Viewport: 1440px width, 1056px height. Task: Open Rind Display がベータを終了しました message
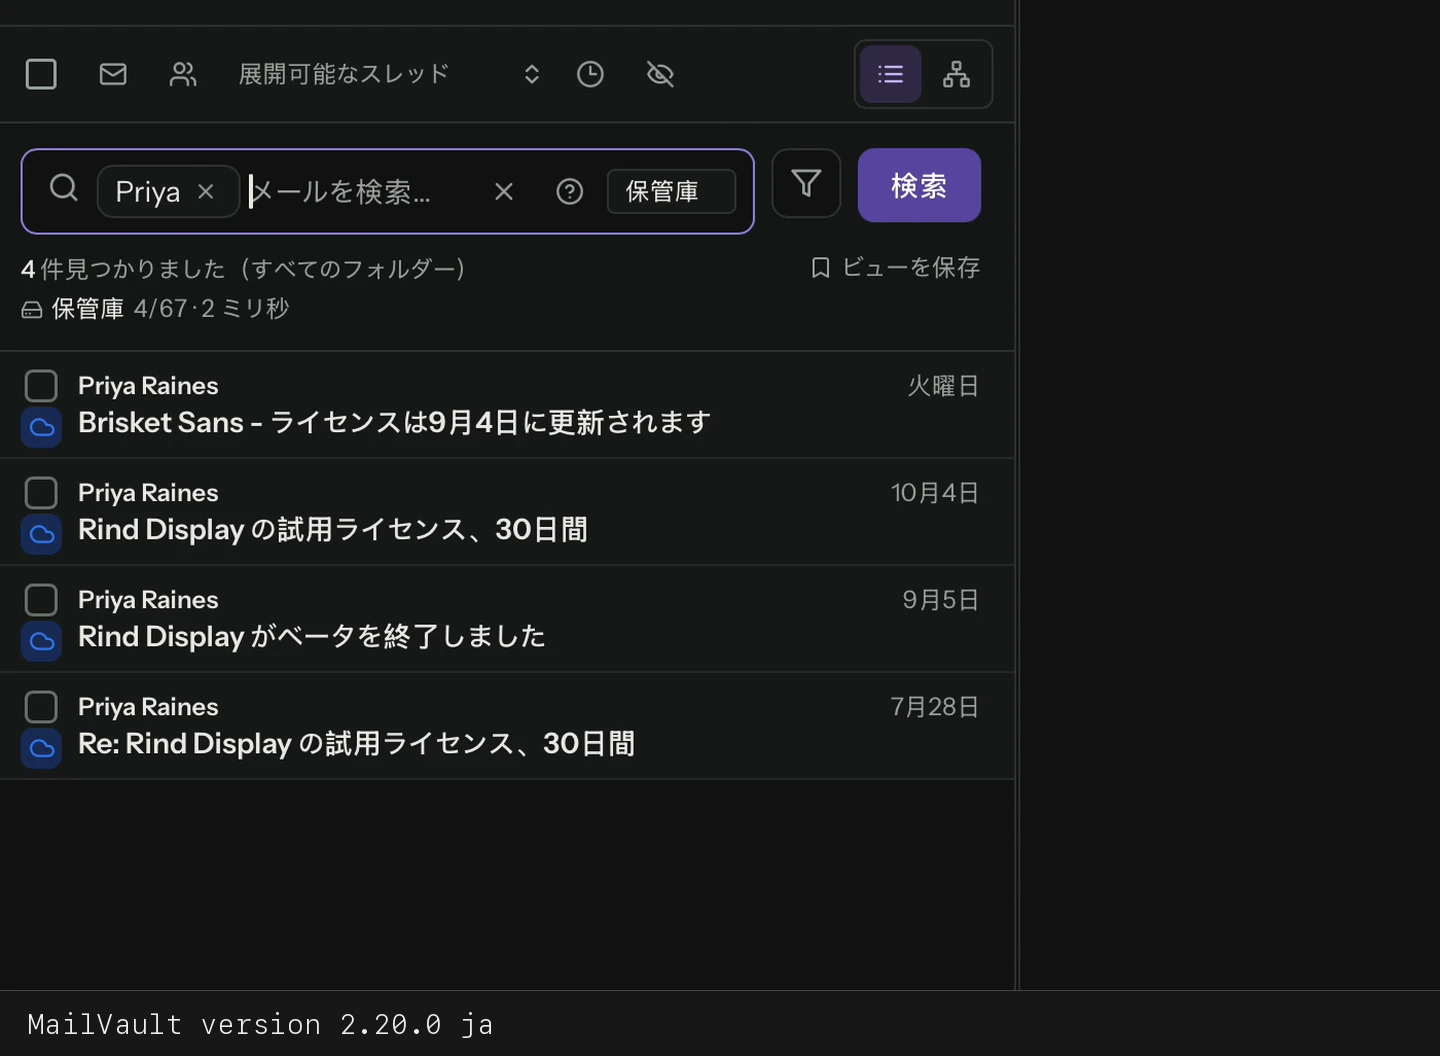pyautogui.click(x=507, y=619)
